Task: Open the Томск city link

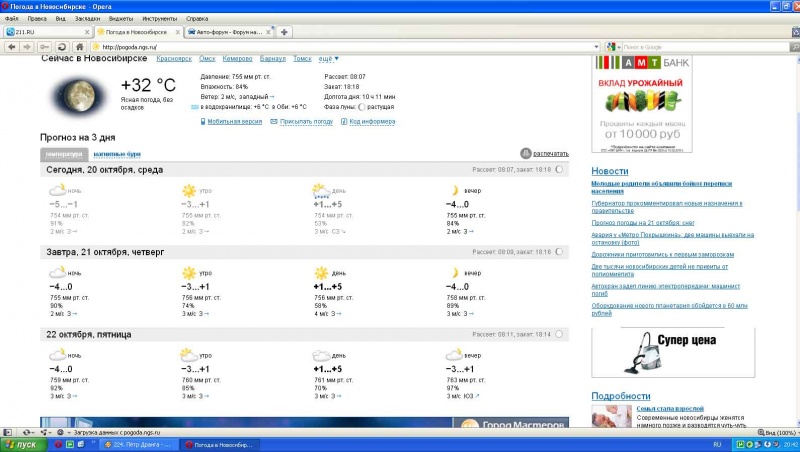Action: click(302, 59)
